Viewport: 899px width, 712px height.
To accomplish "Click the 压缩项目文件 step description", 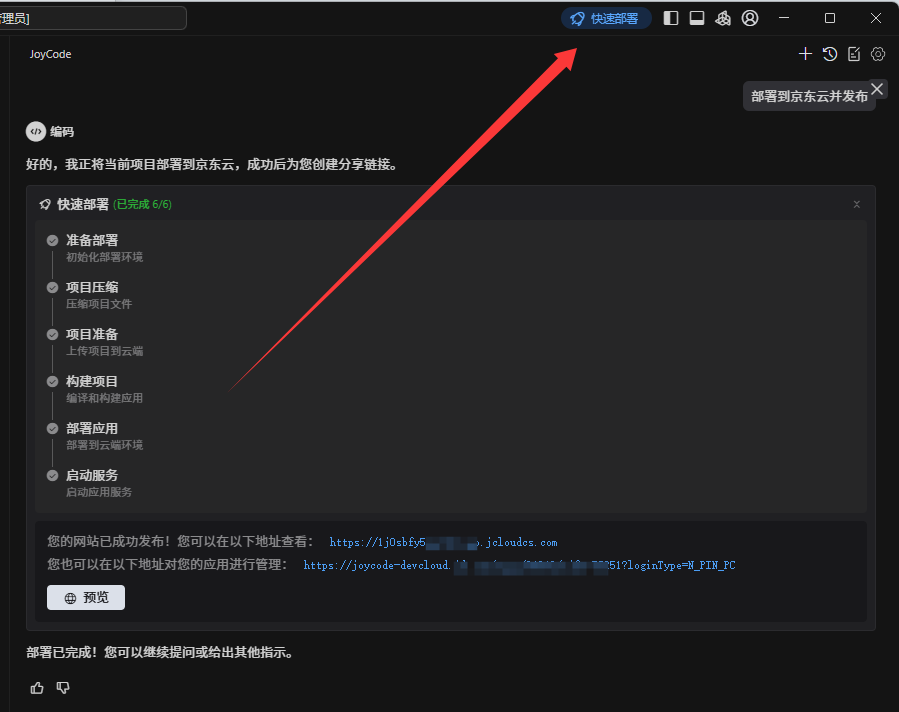I will tap(99, 304).
